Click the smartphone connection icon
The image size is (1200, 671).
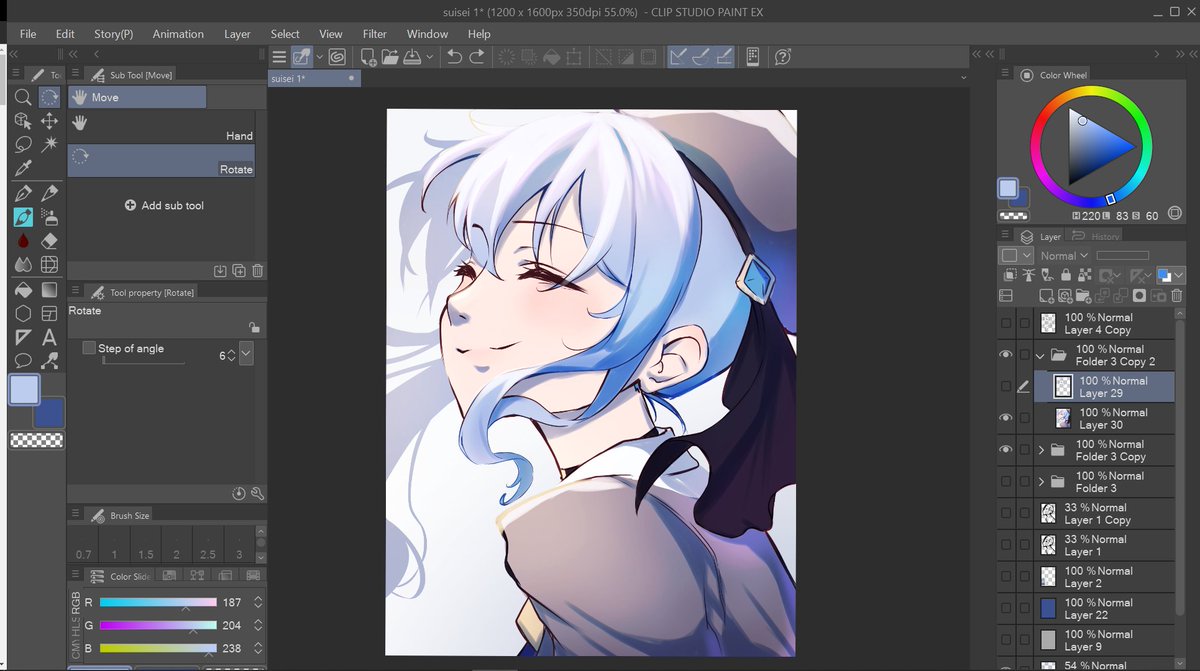click(x=753, y=57)
